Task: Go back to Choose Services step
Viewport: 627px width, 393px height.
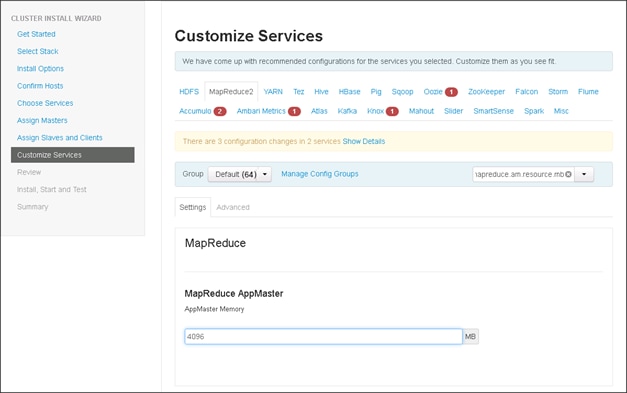Action: (x=45, y=103)
